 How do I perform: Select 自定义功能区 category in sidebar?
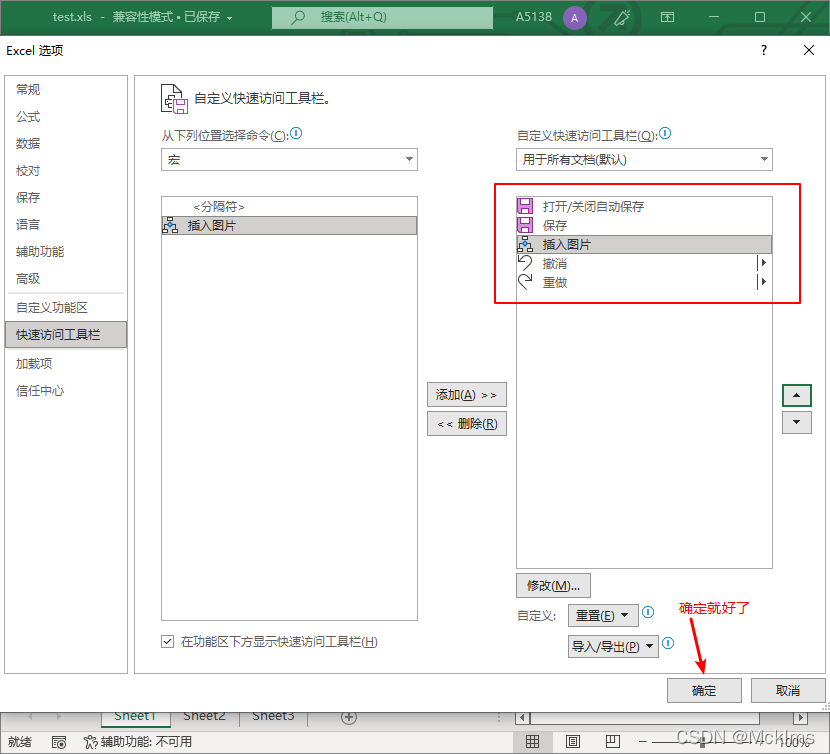[x=66, y=308]
